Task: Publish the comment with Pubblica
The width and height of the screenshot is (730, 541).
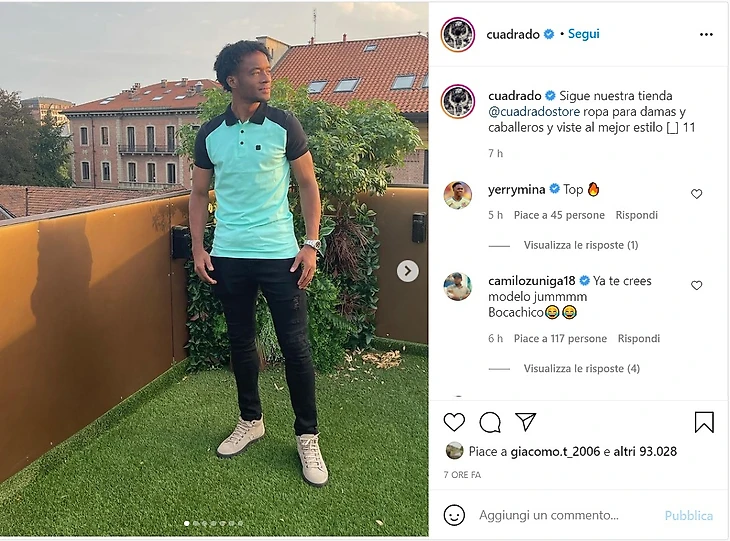Action: pyautogui.click(x=689, y=515)
